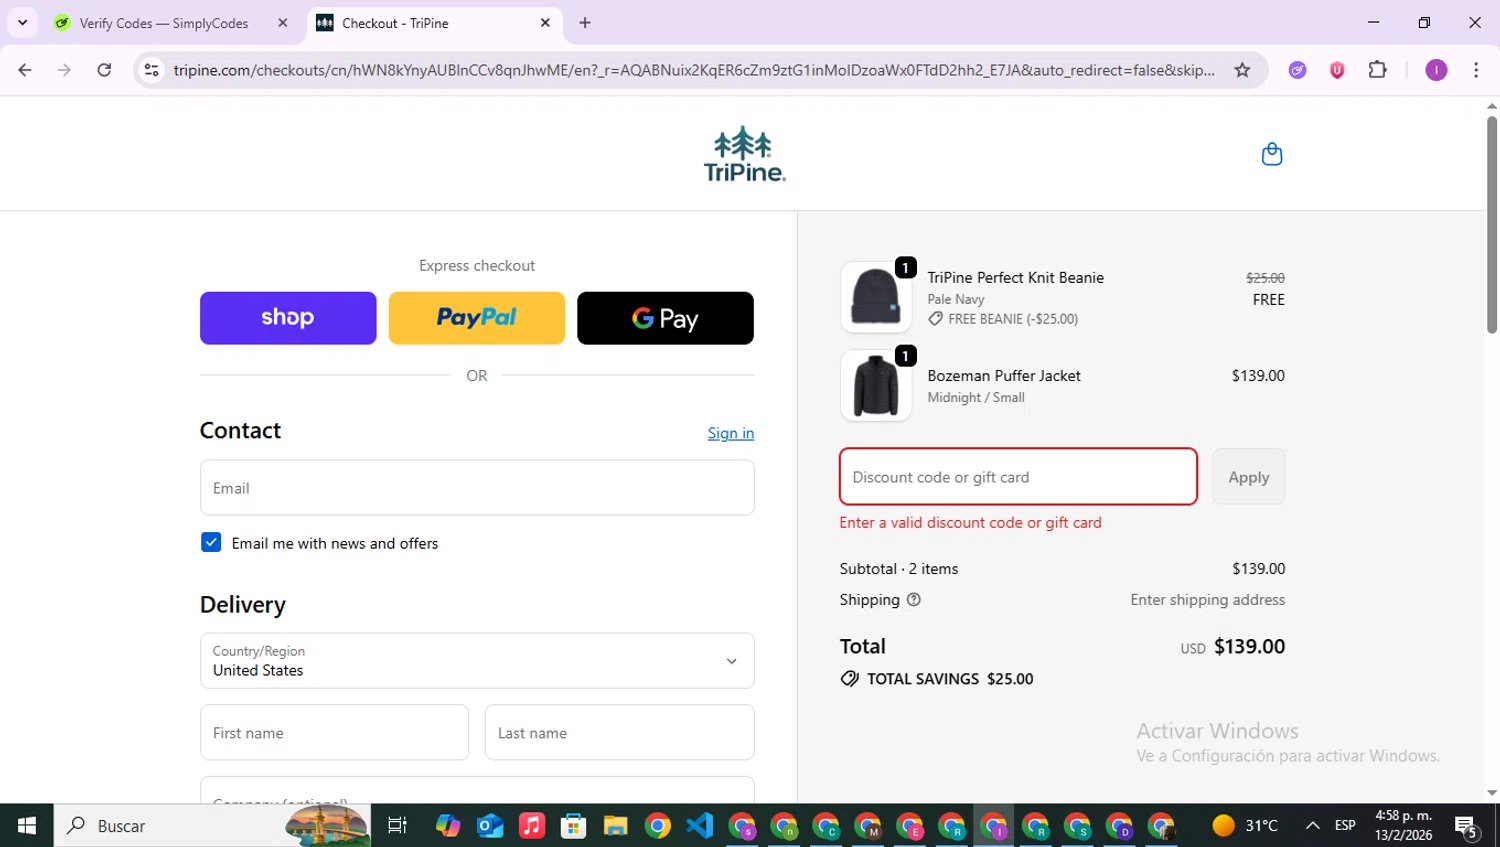Open Visual Studio Code from taskbar
Screen dimensions: 1500x847
pos(700,826)
